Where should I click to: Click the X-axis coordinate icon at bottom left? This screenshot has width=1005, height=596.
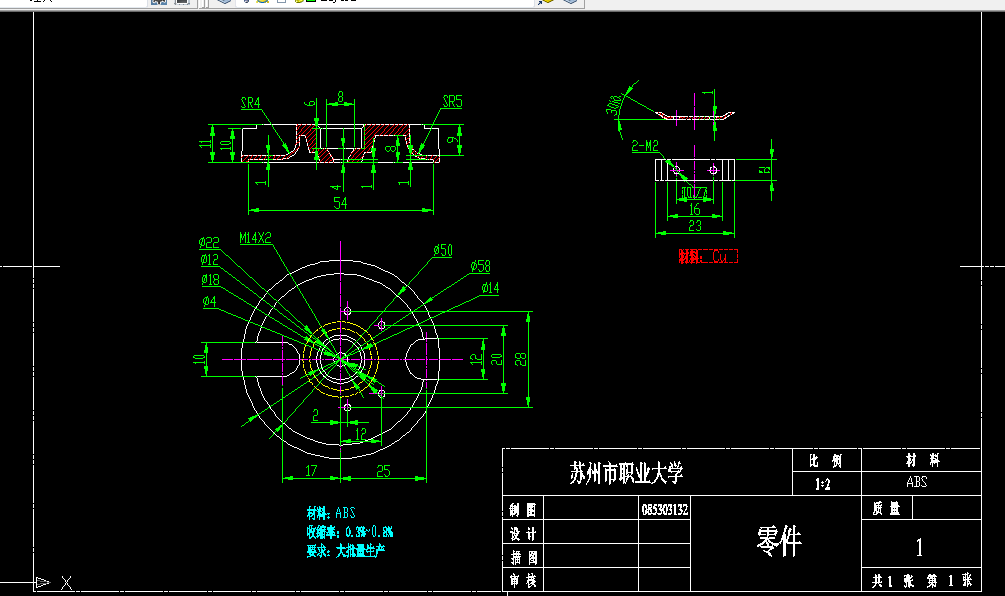click(x=66, y=580)
